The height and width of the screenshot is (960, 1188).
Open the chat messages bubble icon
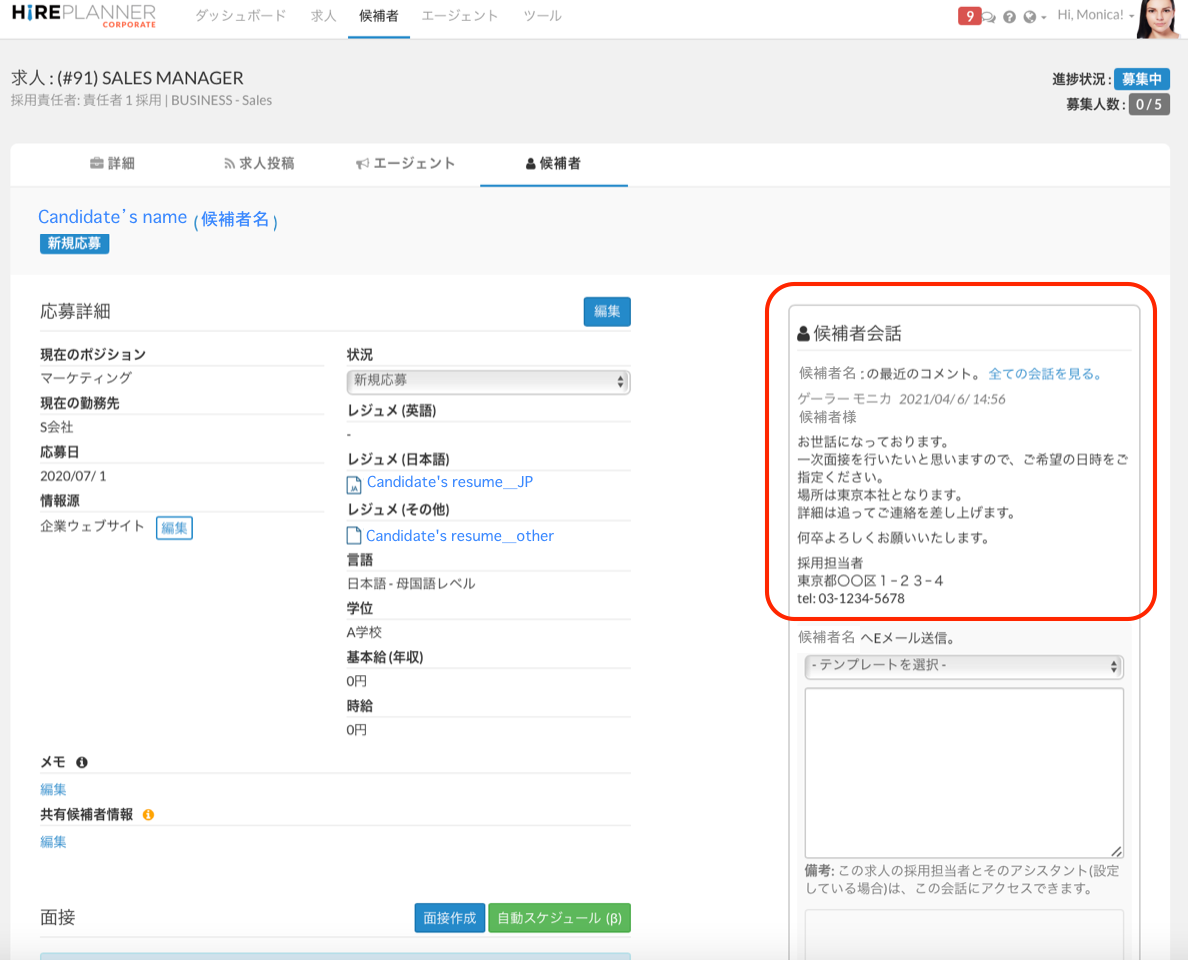(x=989, y=17)
